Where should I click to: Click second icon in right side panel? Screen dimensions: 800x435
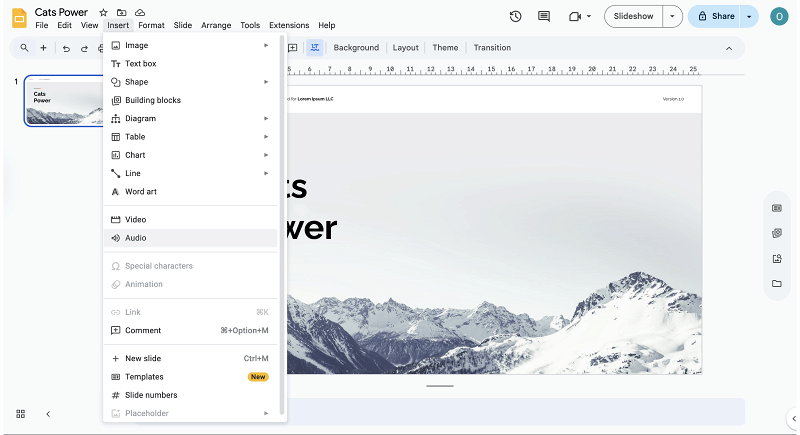tap(777, 233)
